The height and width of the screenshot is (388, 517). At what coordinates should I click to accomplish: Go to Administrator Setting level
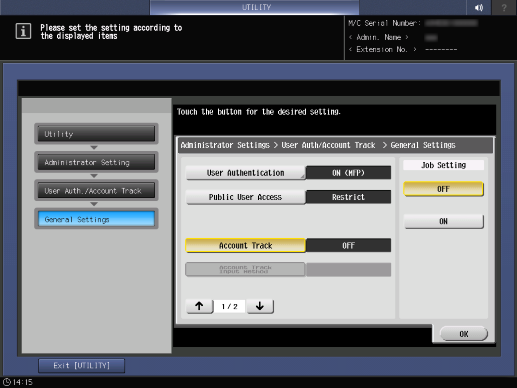(x=96, y=162)
